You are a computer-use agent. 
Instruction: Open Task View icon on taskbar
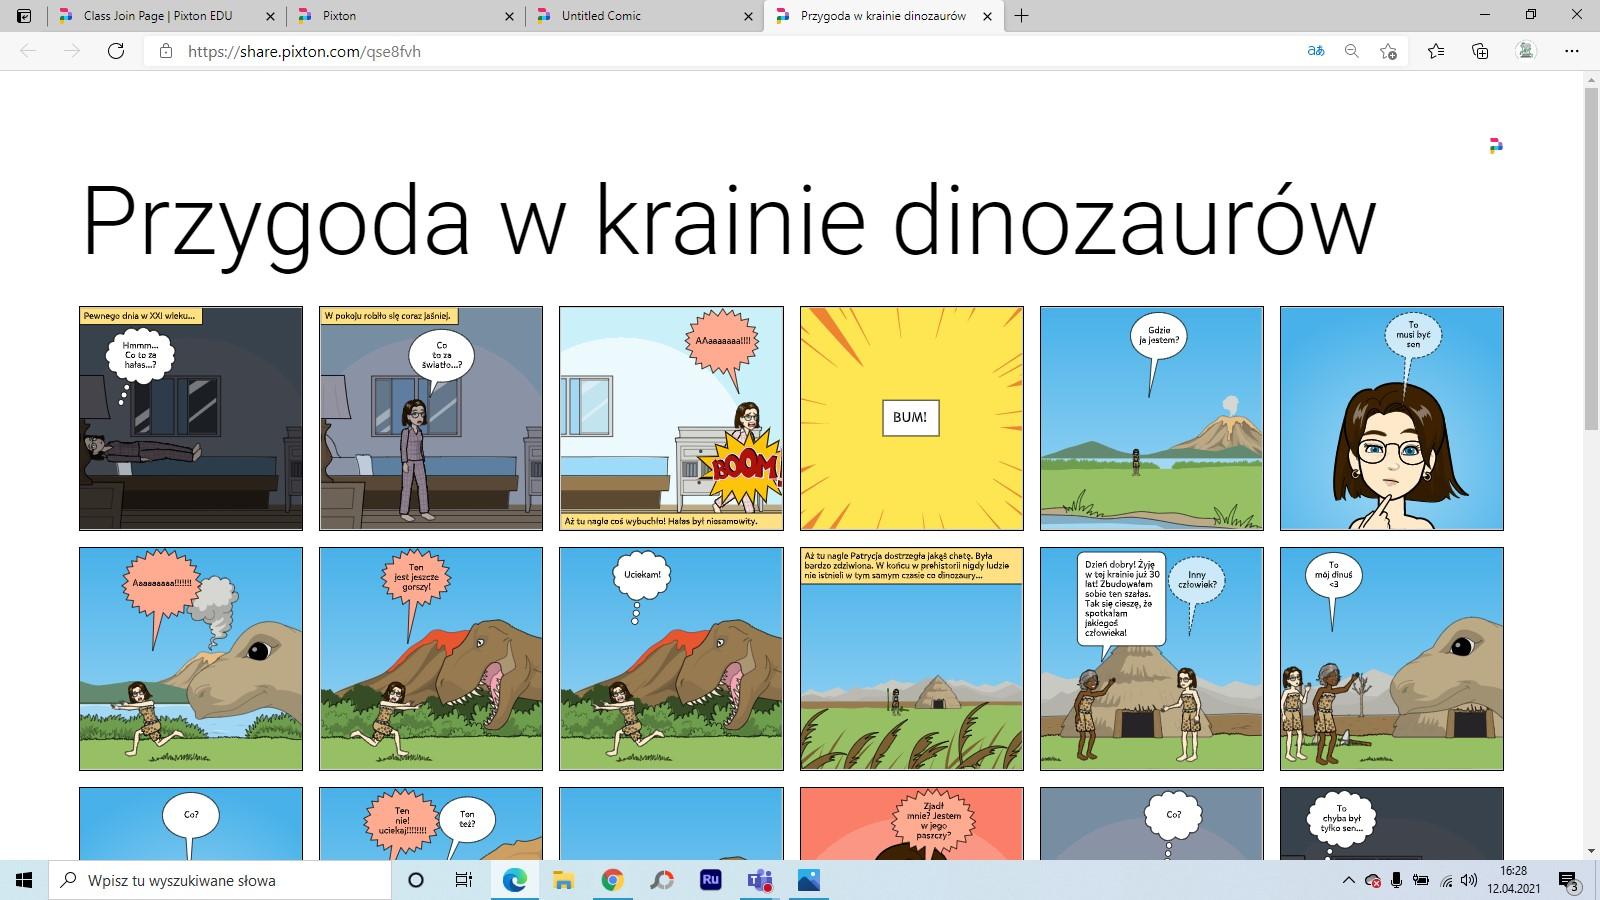(x=464, y=880)
